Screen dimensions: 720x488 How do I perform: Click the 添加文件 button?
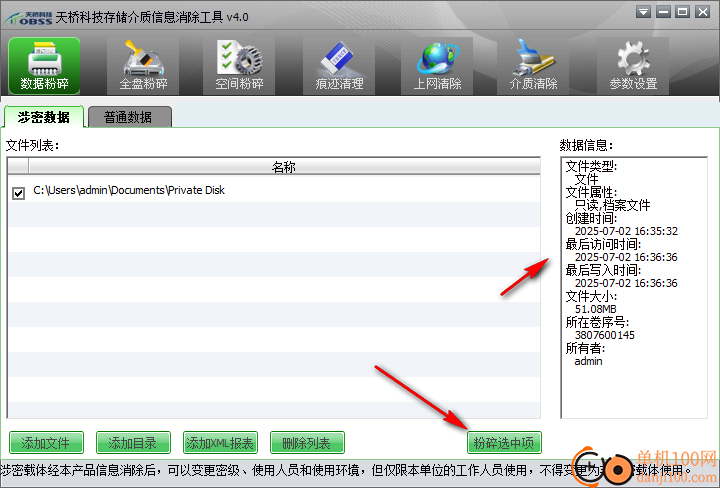coord(46,443)
